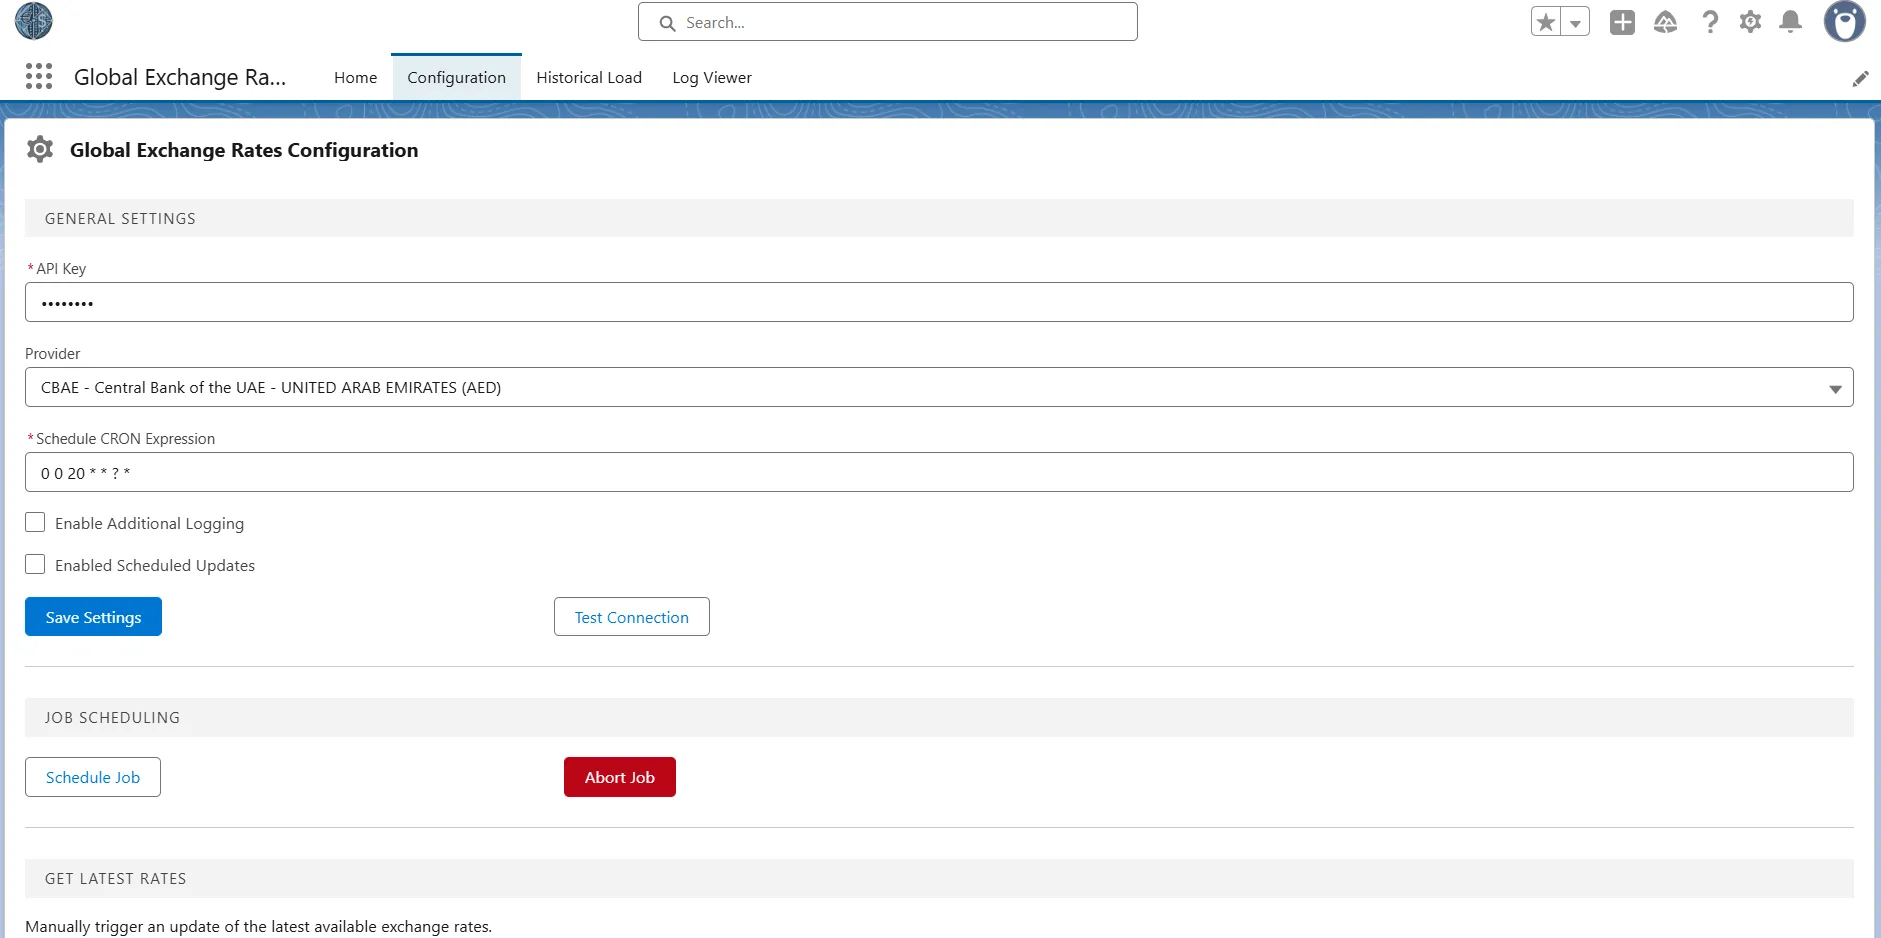Viewport: 1881px width, 938px height.
Task: Click the JOB SCHEDULING section header
Action: click(939, 717)
